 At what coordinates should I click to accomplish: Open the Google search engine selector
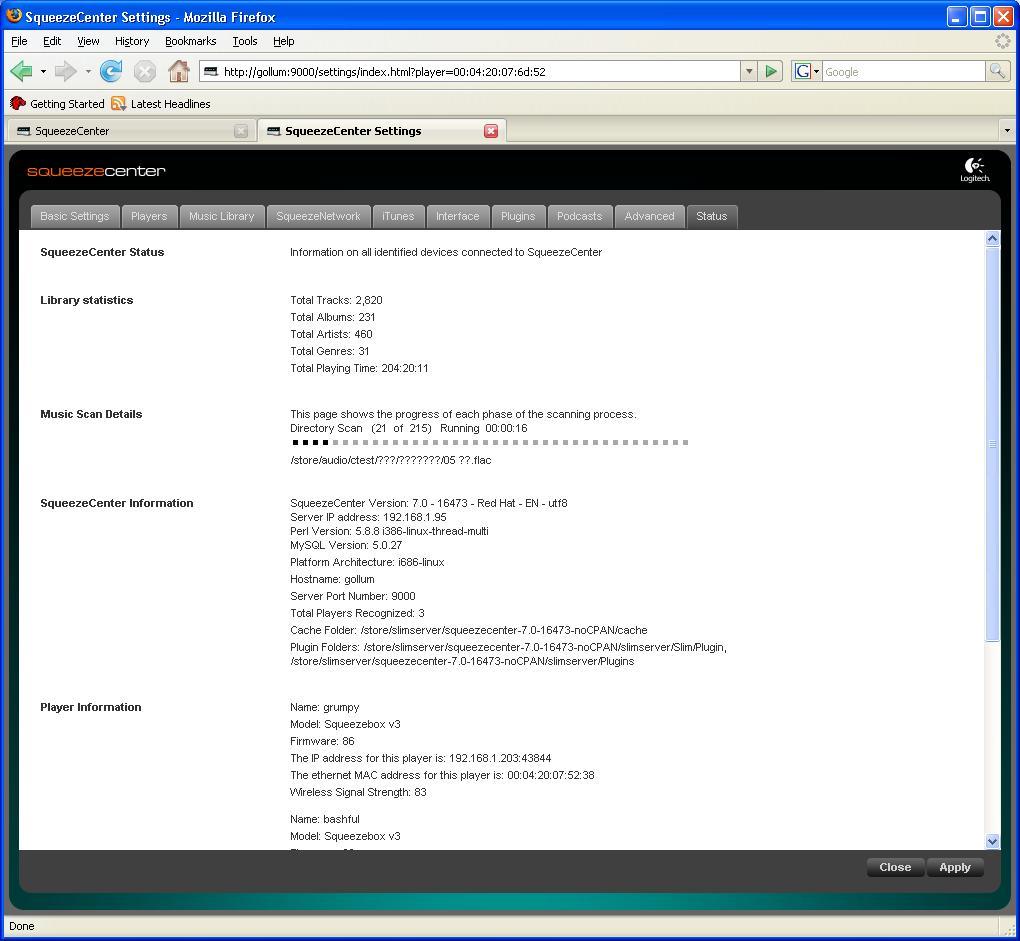(807, 72)
